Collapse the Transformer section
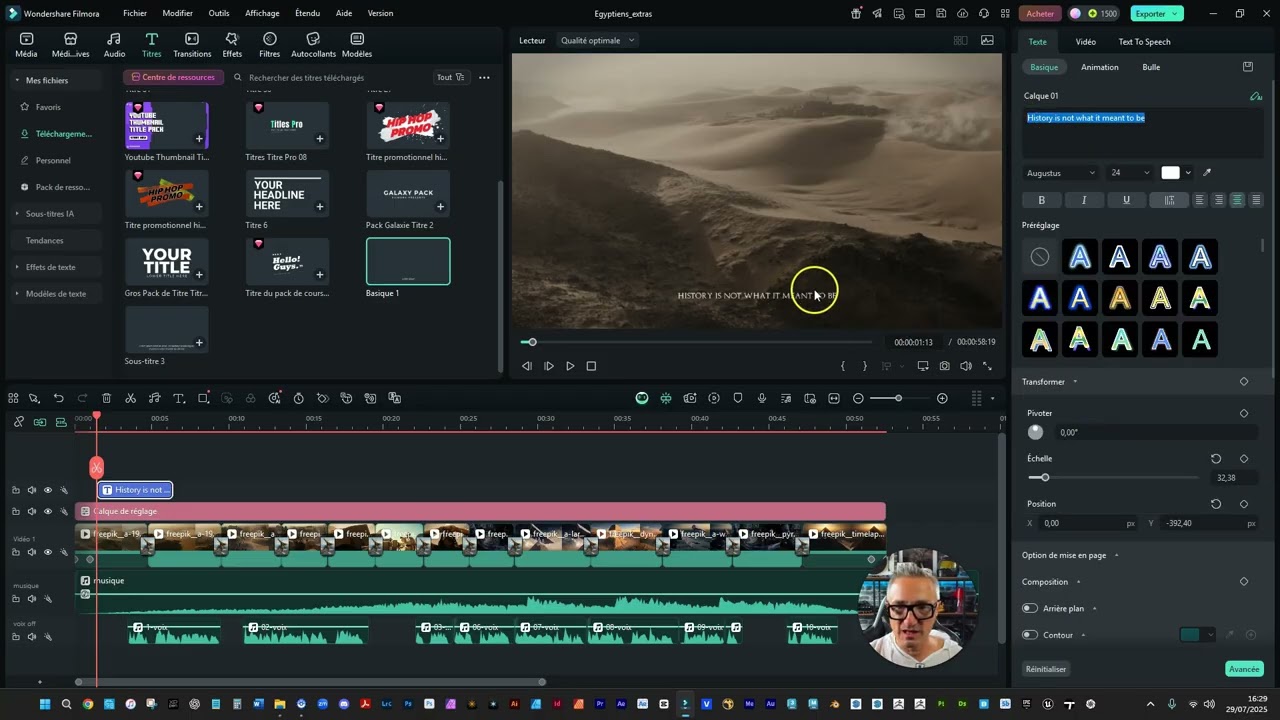The height and width of the screenshot is (720, 1280). pyautogui.click(x=1075, y=382)
